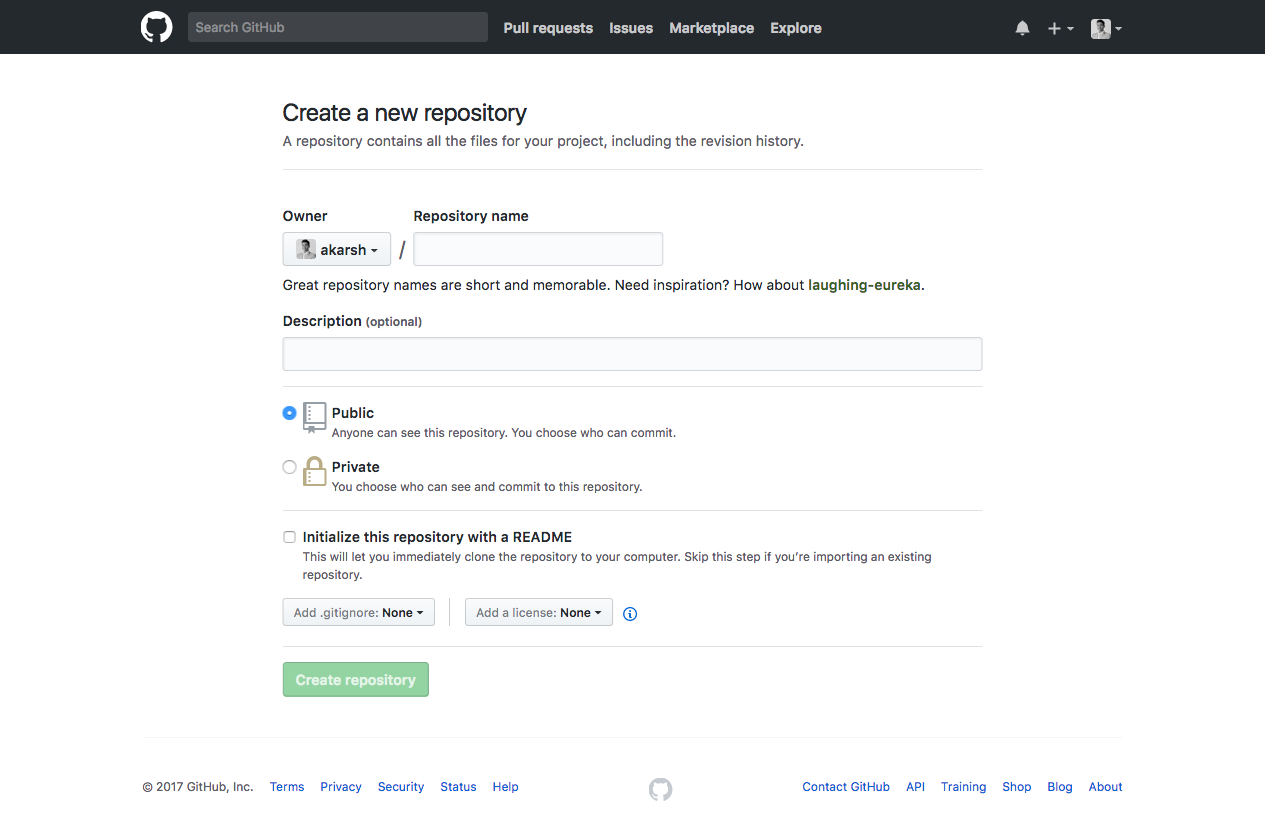Screen dimensions: 1265x828
Task: Click the Create a new repository heading
Action: 405,113
